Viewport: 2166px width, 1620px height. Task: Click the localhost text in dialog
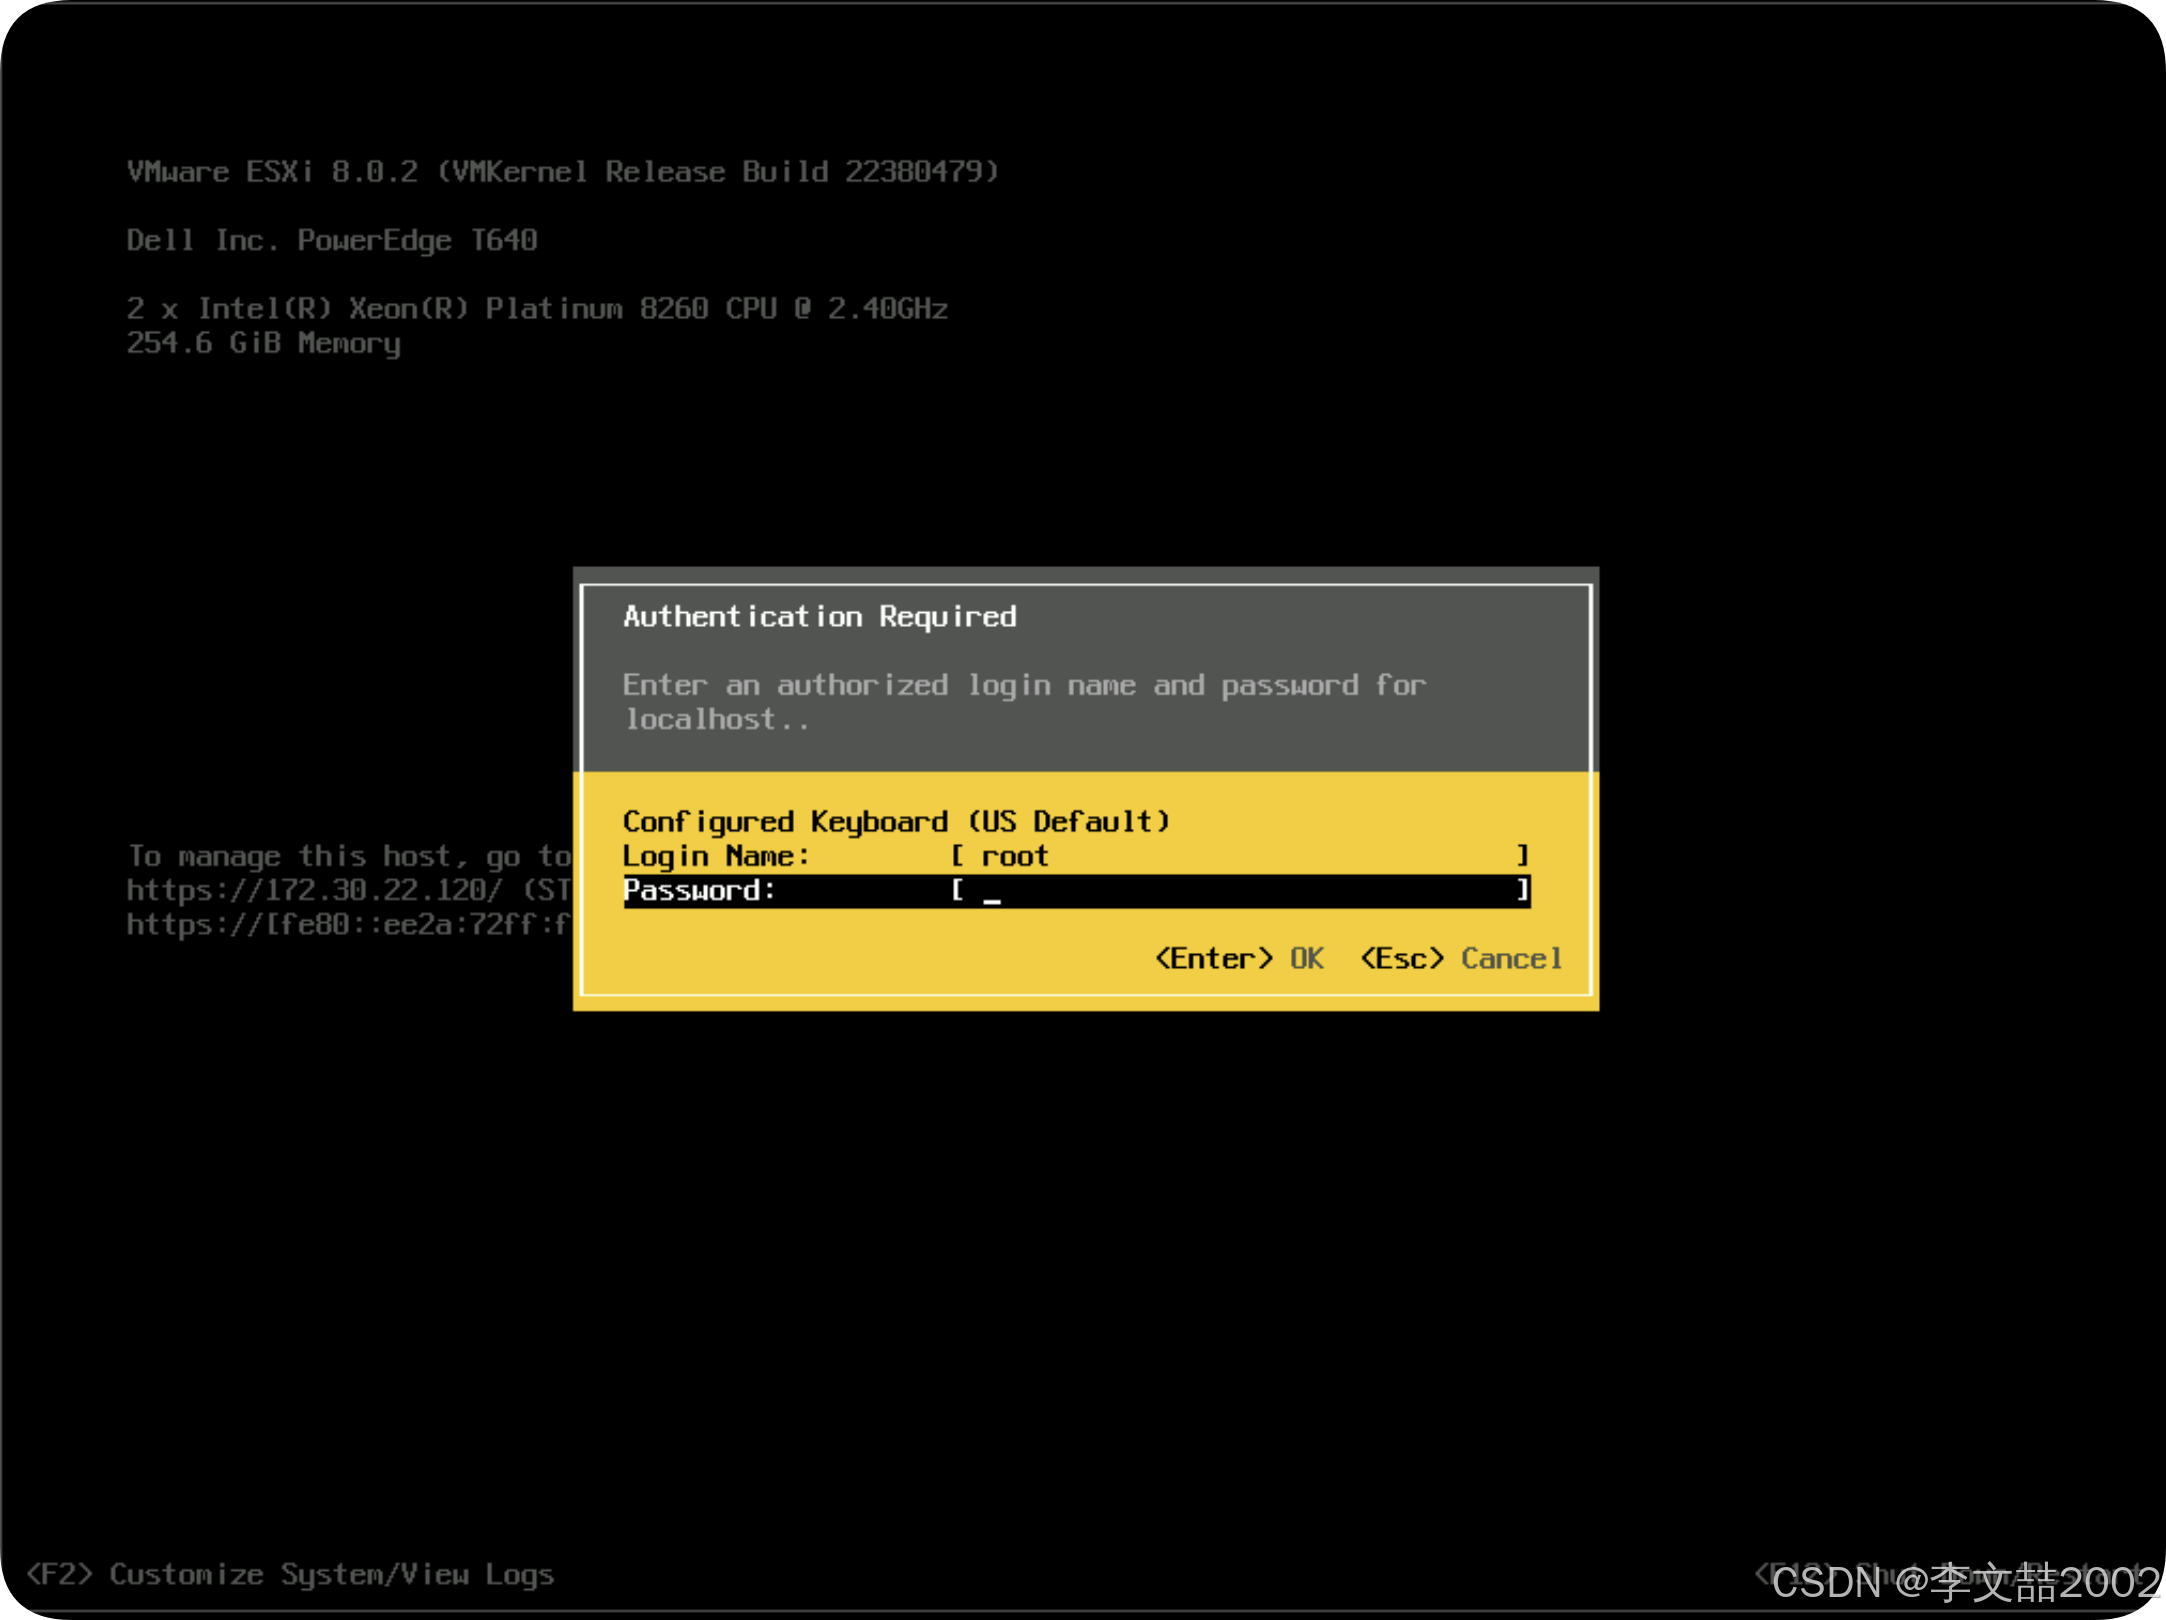[x=701, y=719]
